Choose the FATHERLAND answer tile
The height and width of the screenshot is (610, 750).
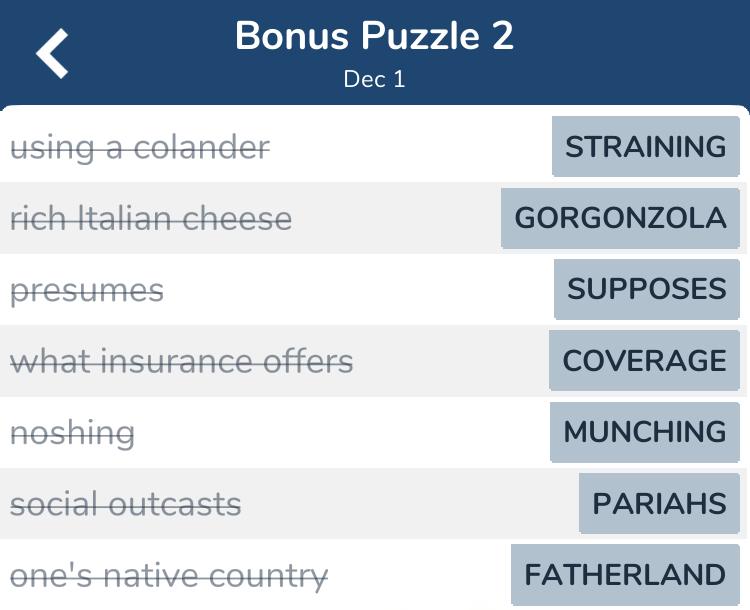coord(625,575)
